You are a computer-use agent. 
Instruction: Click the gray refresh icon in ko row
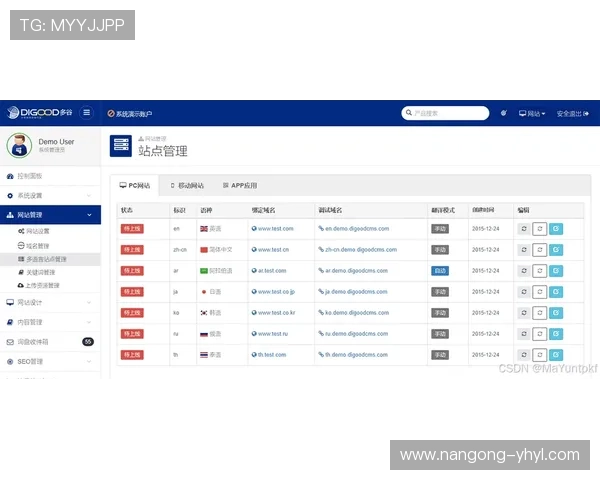[524, 312]
